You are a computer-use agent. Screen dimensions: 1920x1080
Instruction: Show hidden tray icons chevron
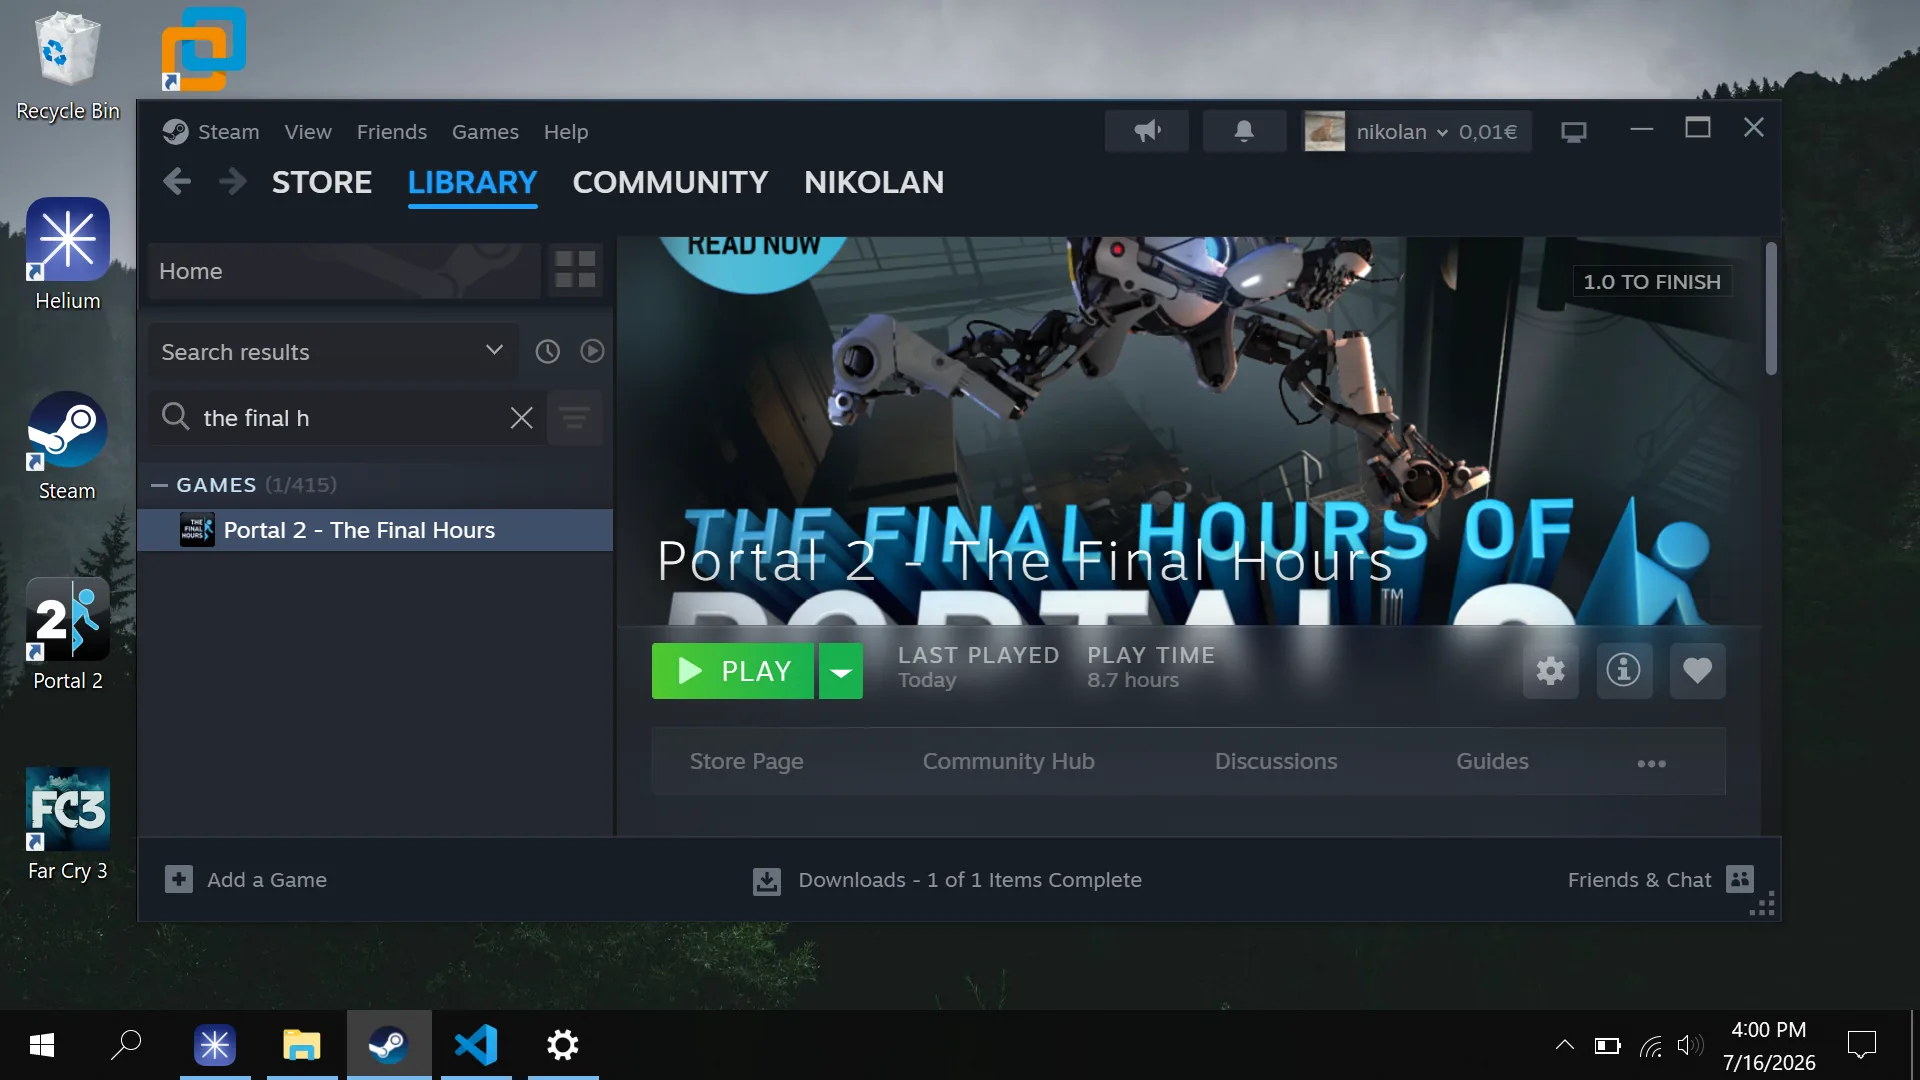(x=1565, y=1046)
